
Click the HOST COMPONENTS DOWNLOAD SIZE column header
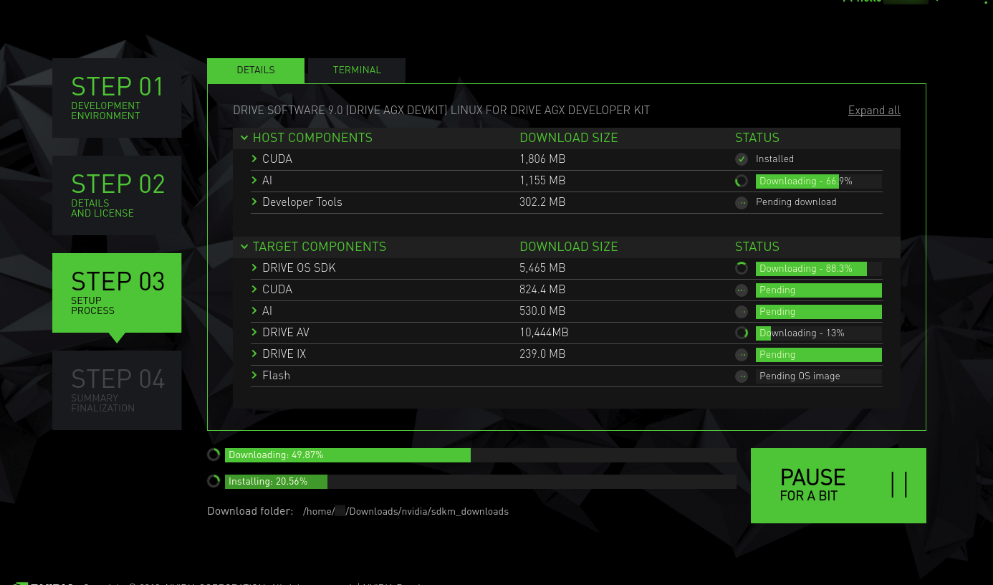pyautogui.click(x=569, y=138)
